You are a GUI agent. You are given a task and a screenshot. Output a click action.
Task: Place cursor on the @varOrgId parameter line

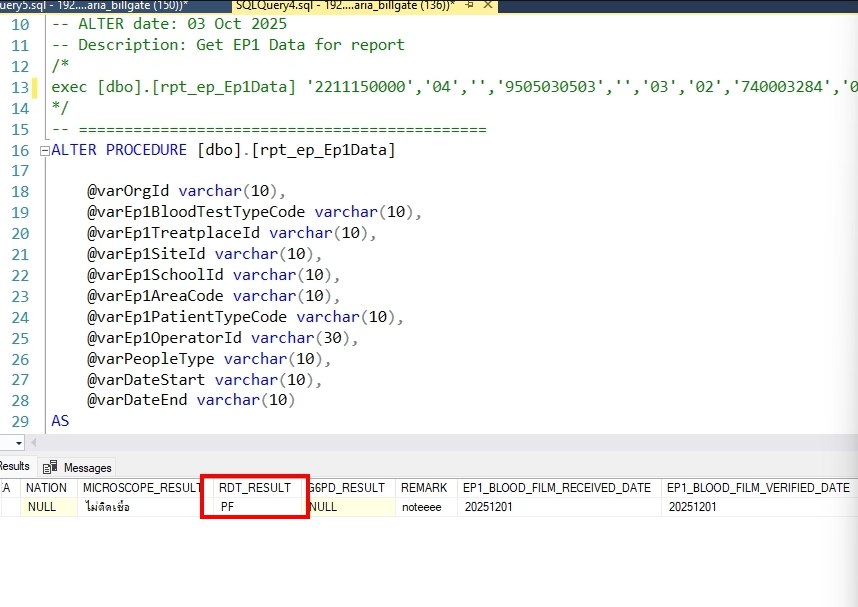click(x=186, y=192)
